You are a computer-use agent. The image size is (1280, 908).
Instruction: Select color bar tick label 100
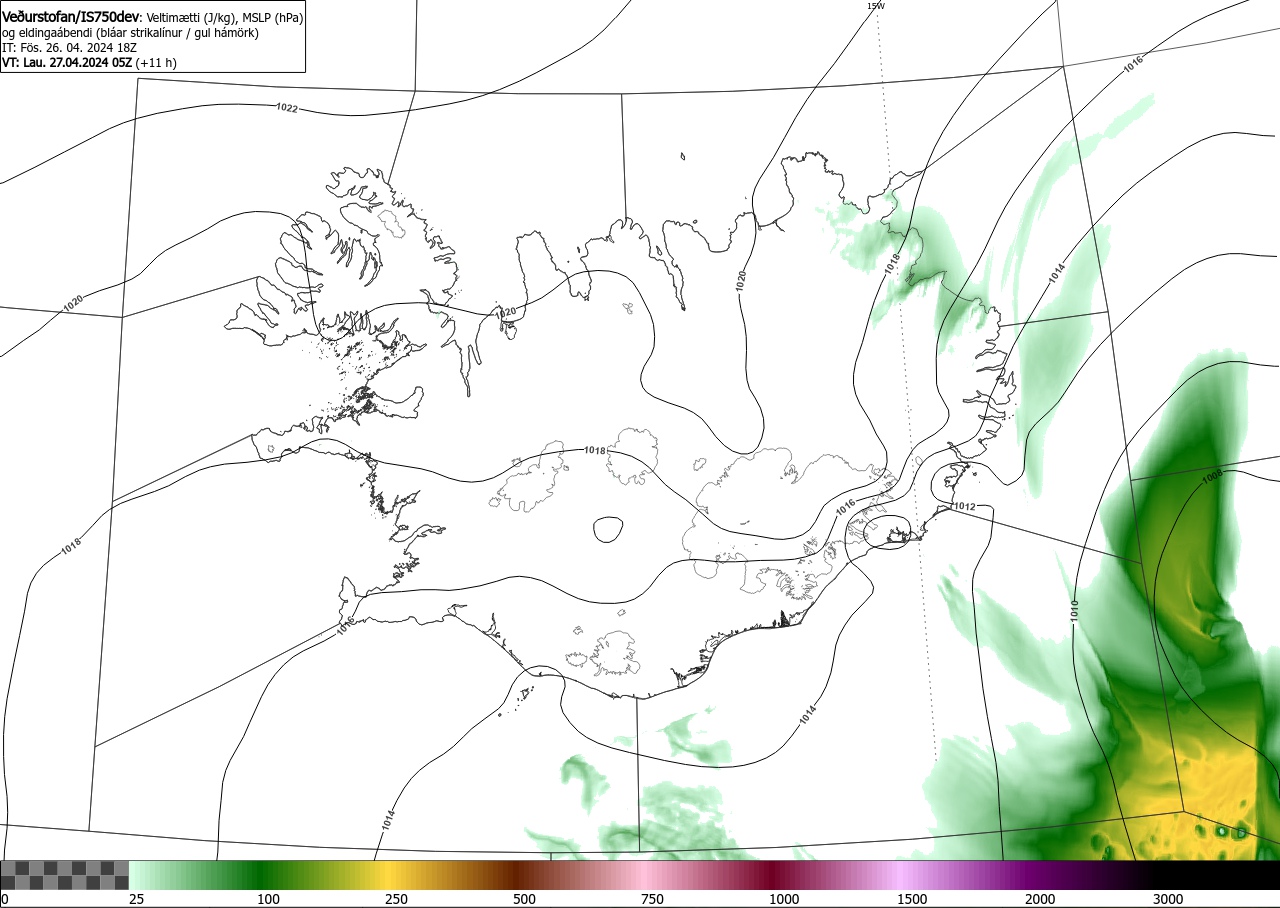(x=268, y=899)
